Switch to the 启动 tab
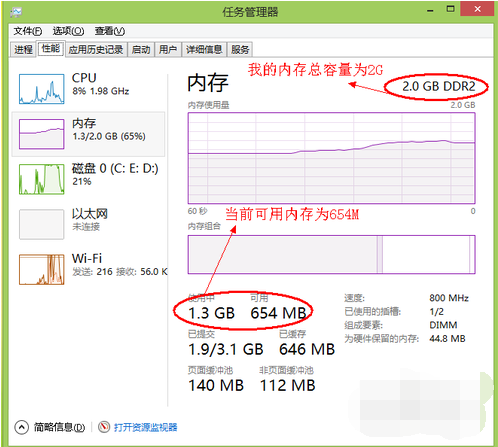This screenshot has width=498, height=447. tap(141, 50)
